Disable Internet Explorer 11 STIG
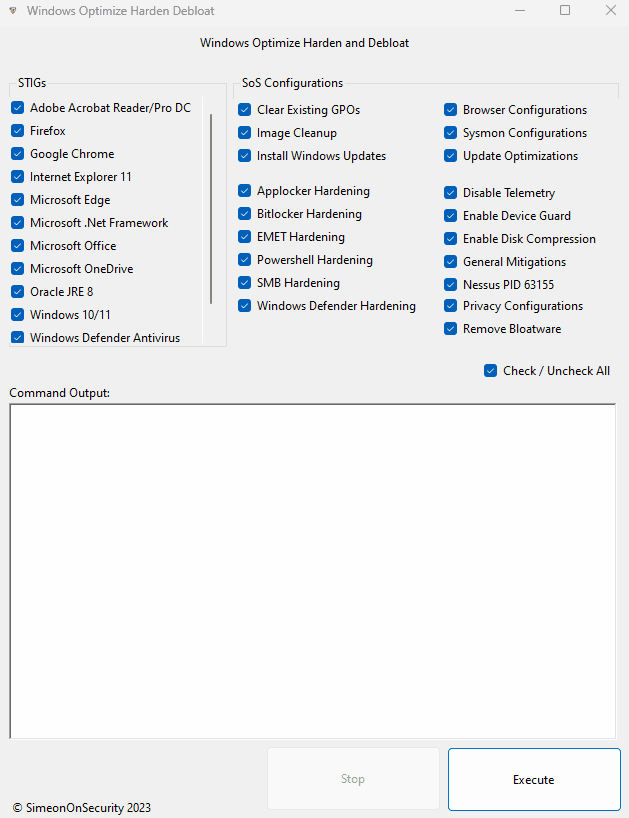Image resolution: width=629 pixels, height=818 pixels. (18, 177)
